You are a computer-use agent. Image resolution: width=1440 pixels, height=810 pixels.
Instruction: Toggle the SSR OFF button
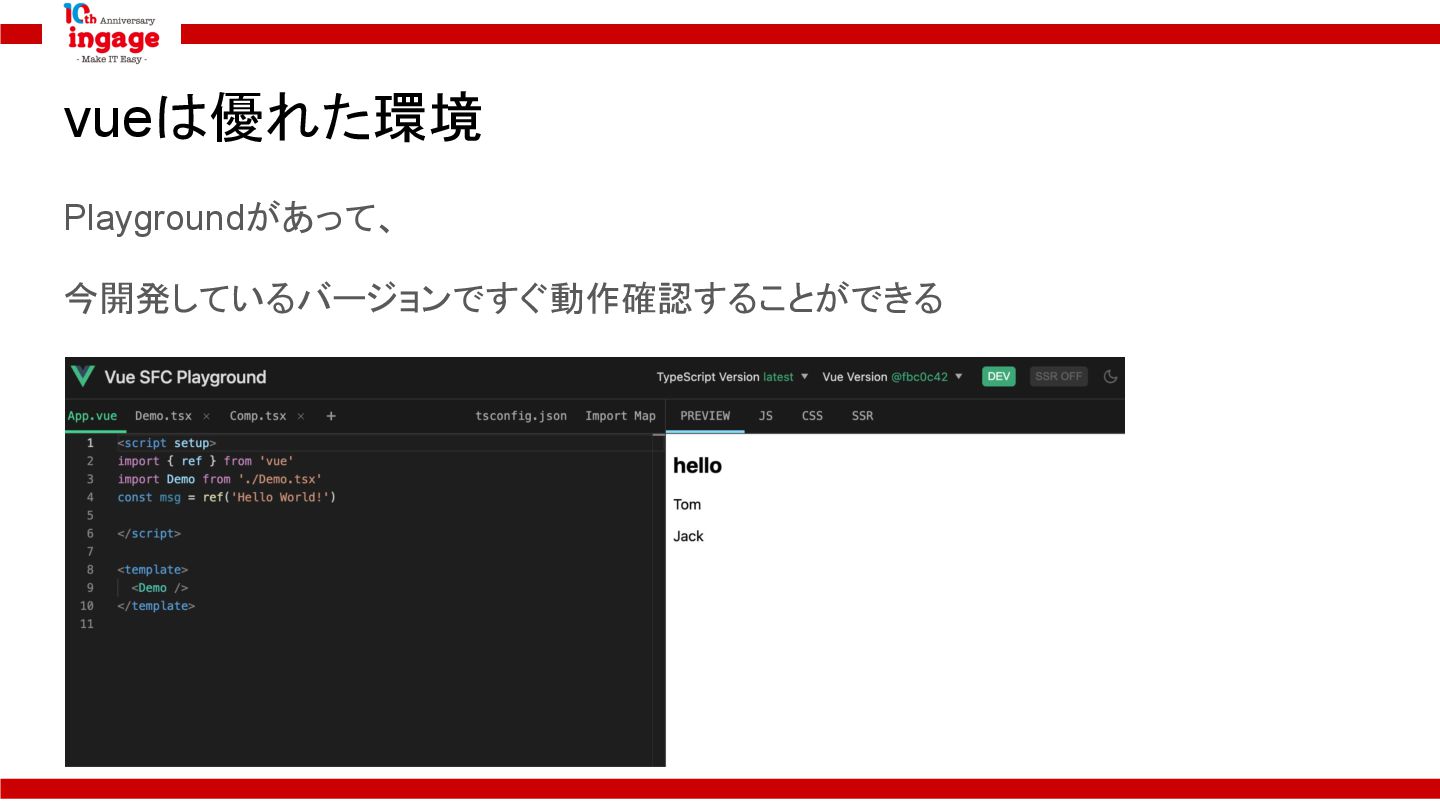(x=1059, y=377)
